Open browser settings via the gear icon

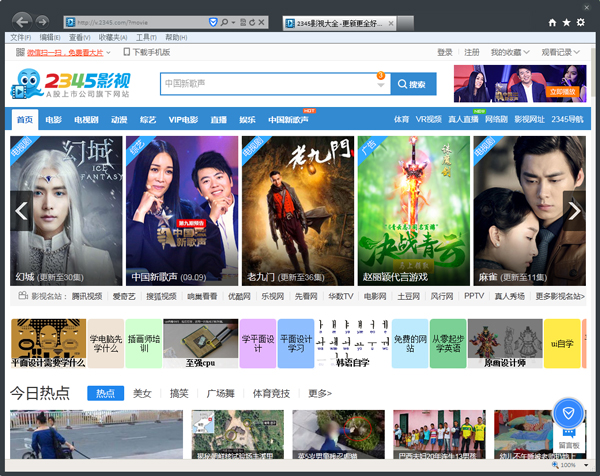pos(580,22)
